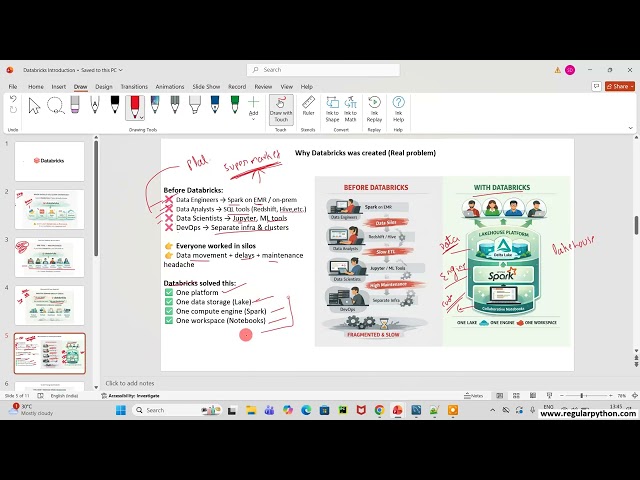
Task: Click the warning triangle icon in title bar
Action: point(557,70)
